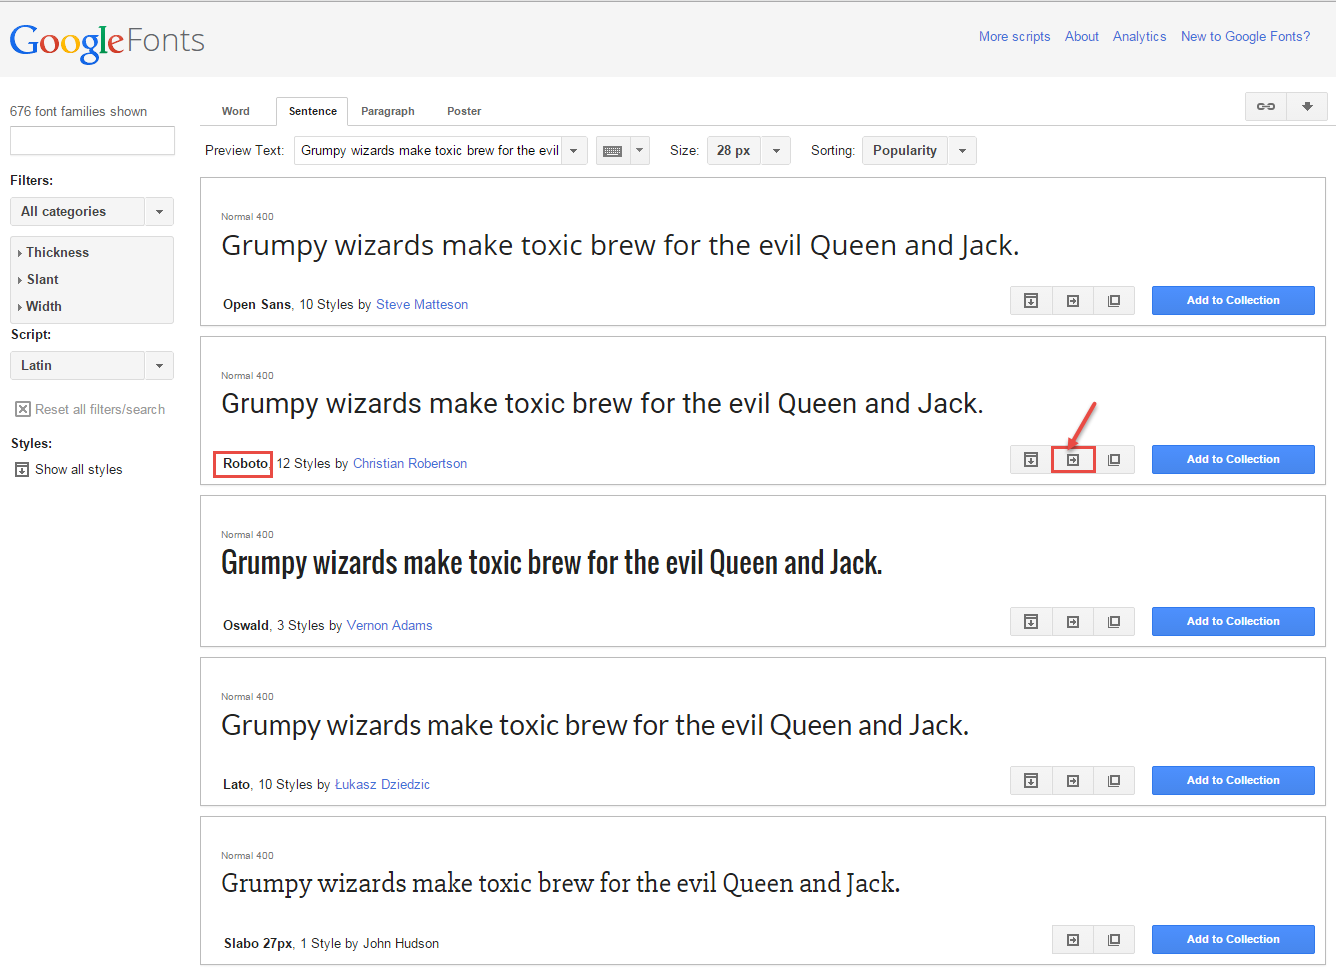Add Oswald to Collection

coord(1233,621)
